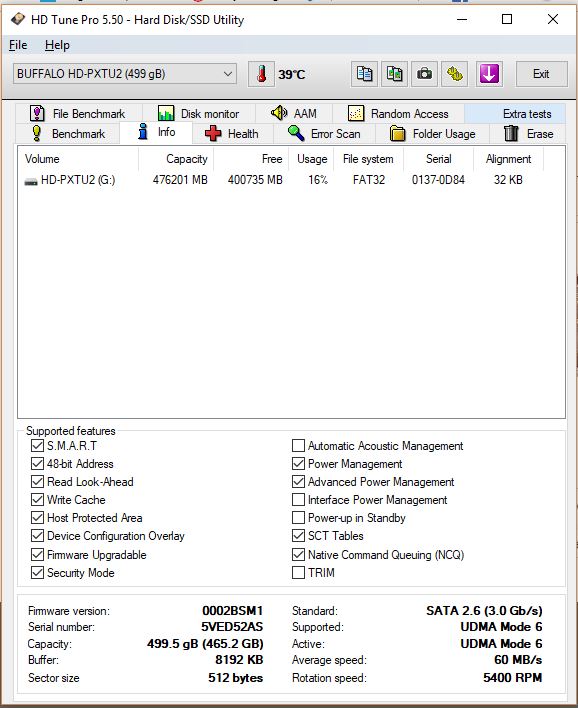The image size is (578, 708).
Task: Switch to the Random Access tab
Action: 399,113
